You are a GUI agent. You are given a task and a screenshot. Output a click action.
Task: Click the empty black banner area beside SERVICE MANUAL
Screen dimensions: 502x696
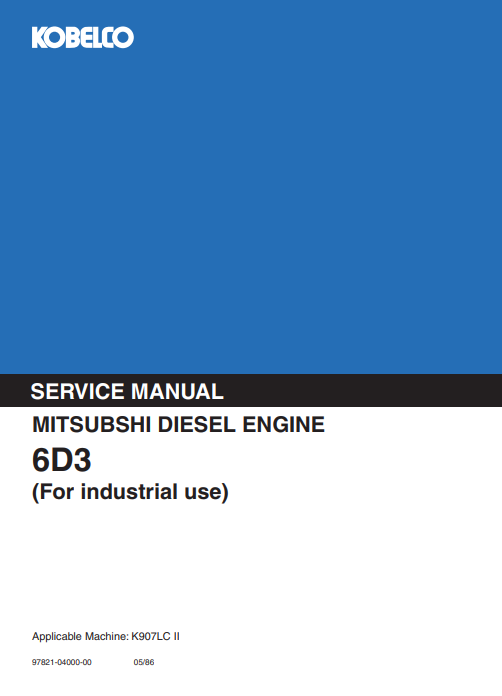point(363,391)
